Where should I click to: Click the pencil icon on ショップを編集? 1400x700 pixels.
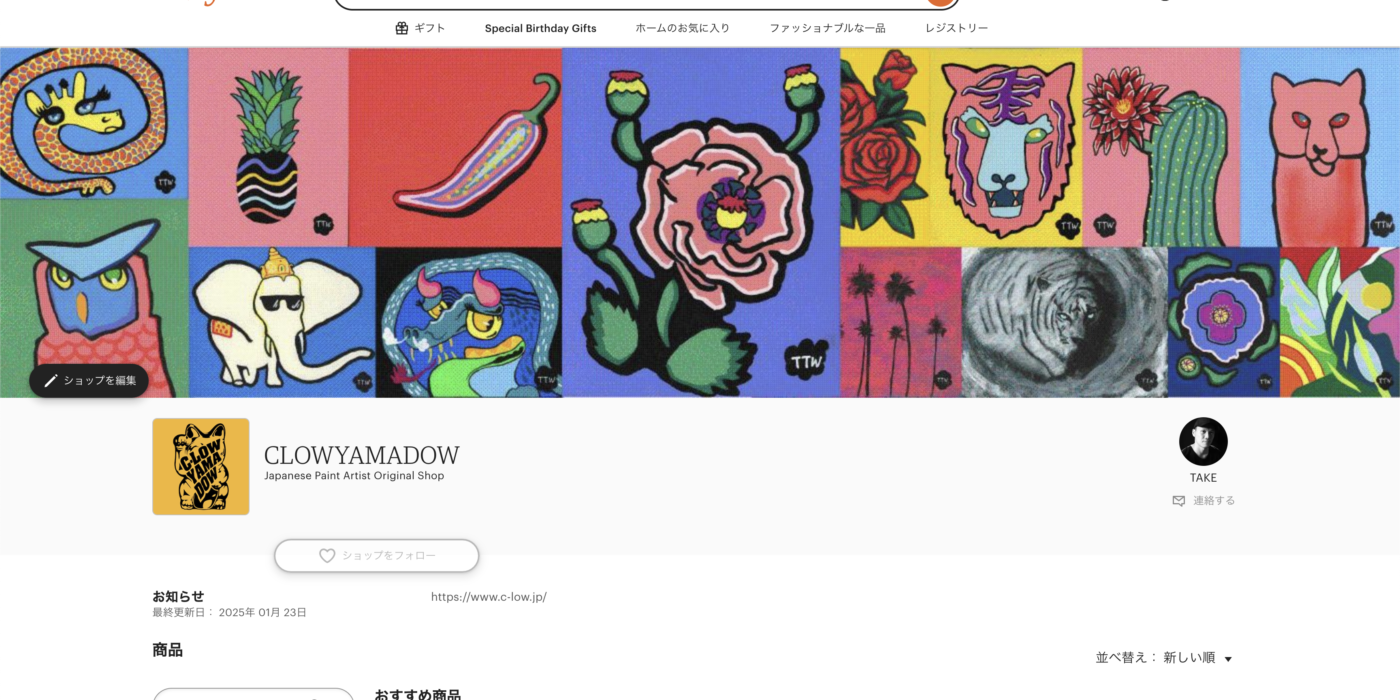[x=51, y=381]
